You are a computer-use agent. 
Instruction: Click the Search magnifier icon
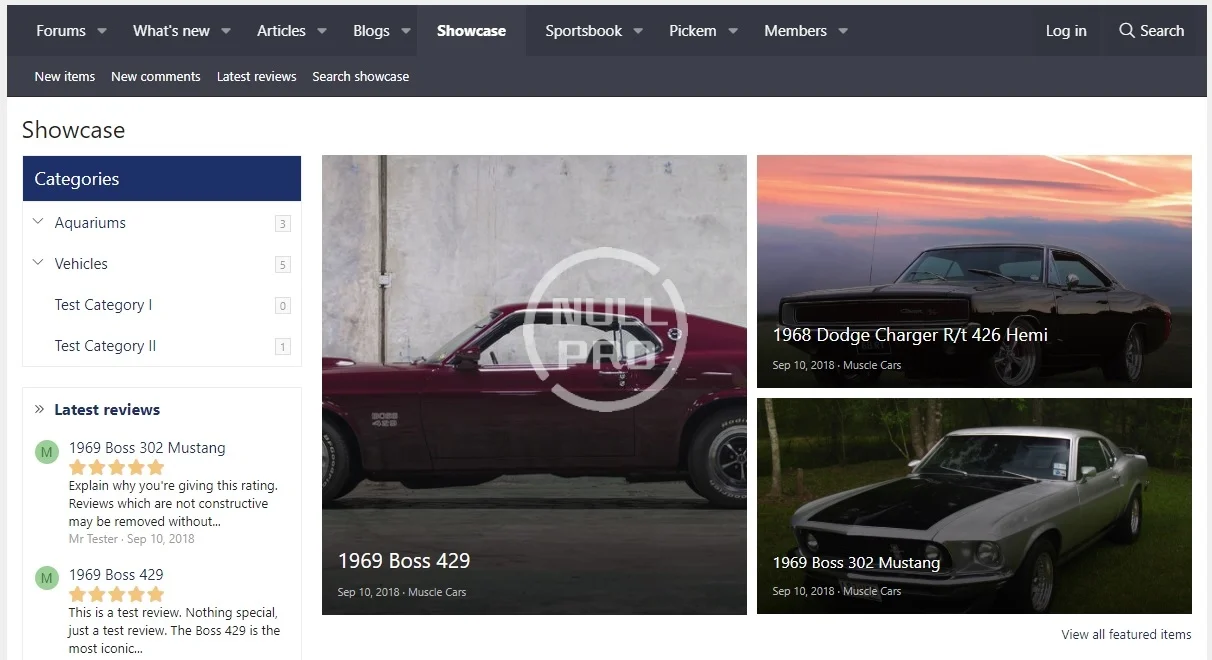coord(1127,31)
